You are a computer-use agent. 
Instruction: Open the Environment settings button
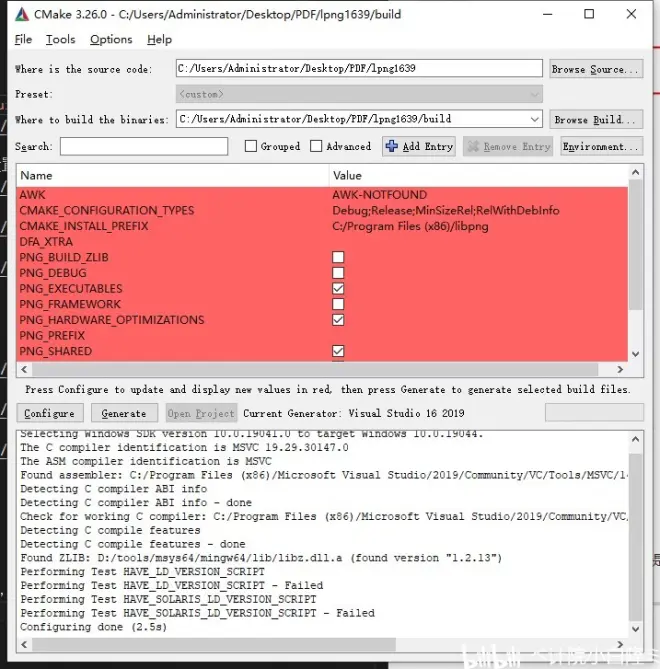coord(602,146)
